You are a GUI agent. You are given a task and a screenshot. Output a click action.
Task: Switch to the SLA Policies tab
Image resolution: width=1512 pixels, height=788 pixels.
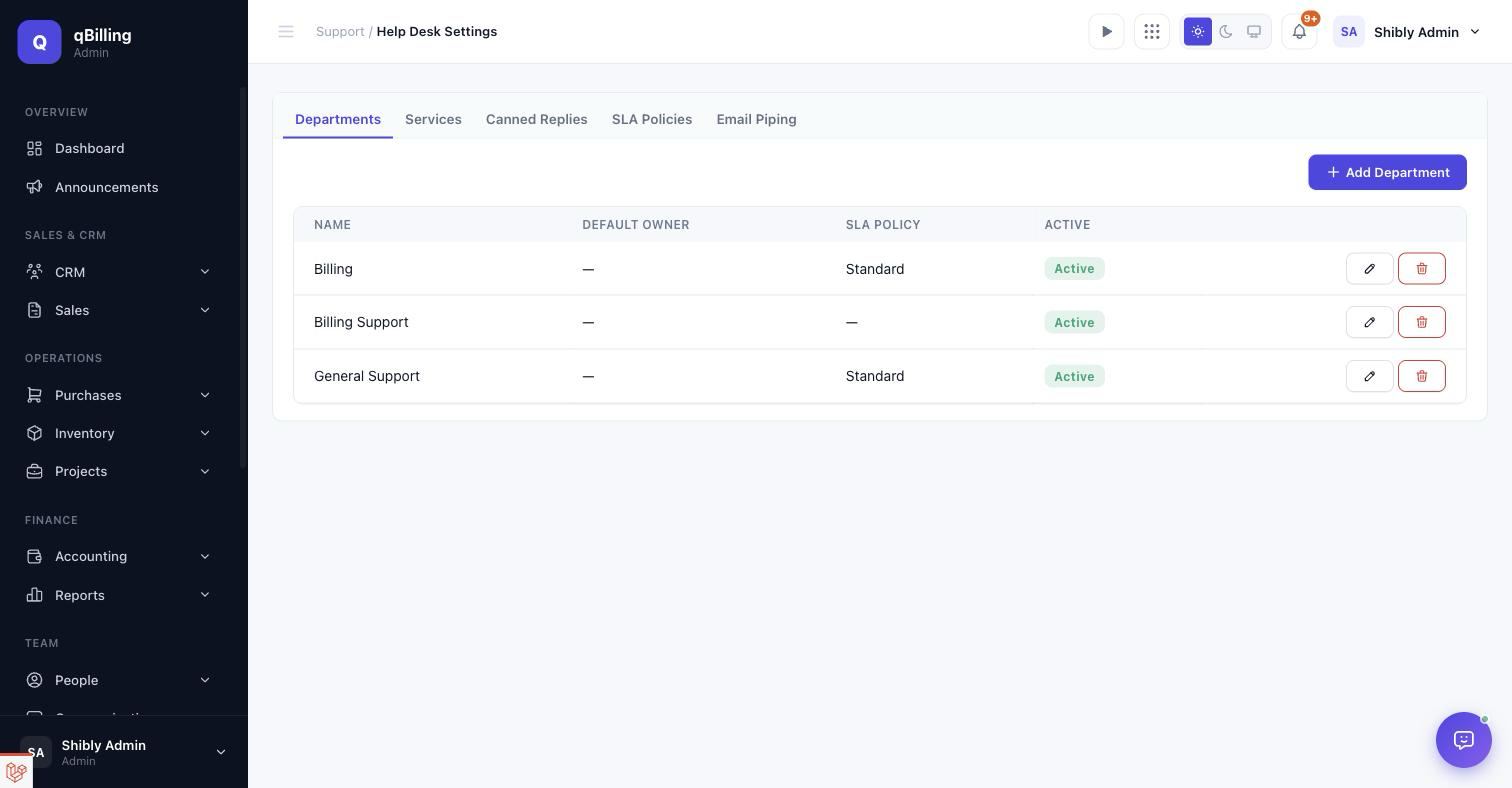(652, 119)
